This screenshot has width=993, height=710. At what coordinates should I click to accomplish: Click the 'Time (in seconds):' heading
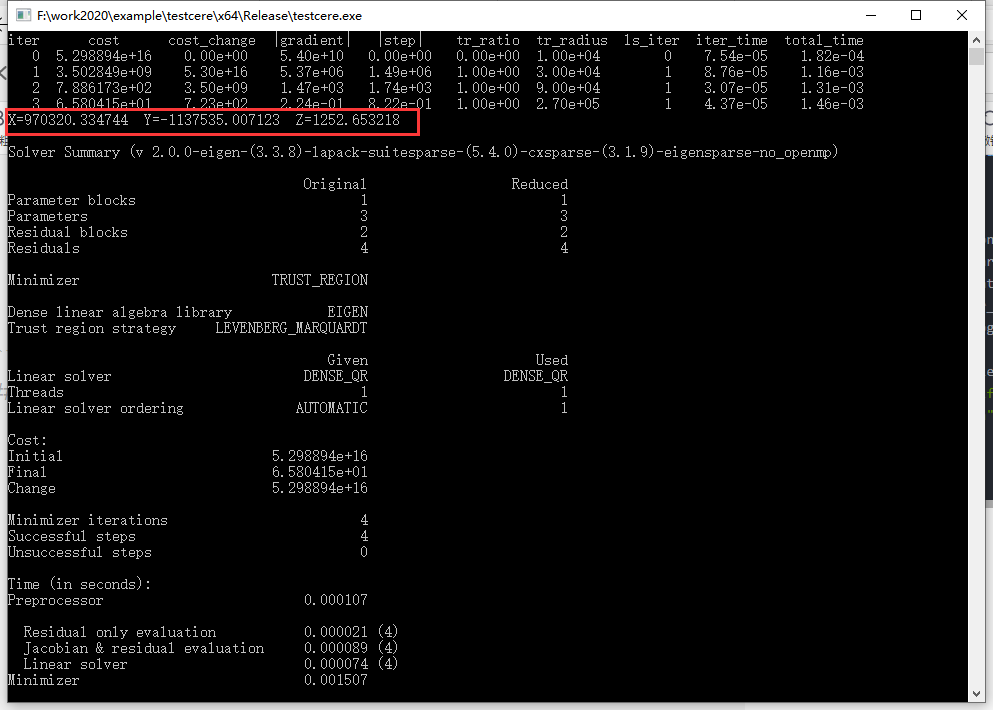[80, 584]
